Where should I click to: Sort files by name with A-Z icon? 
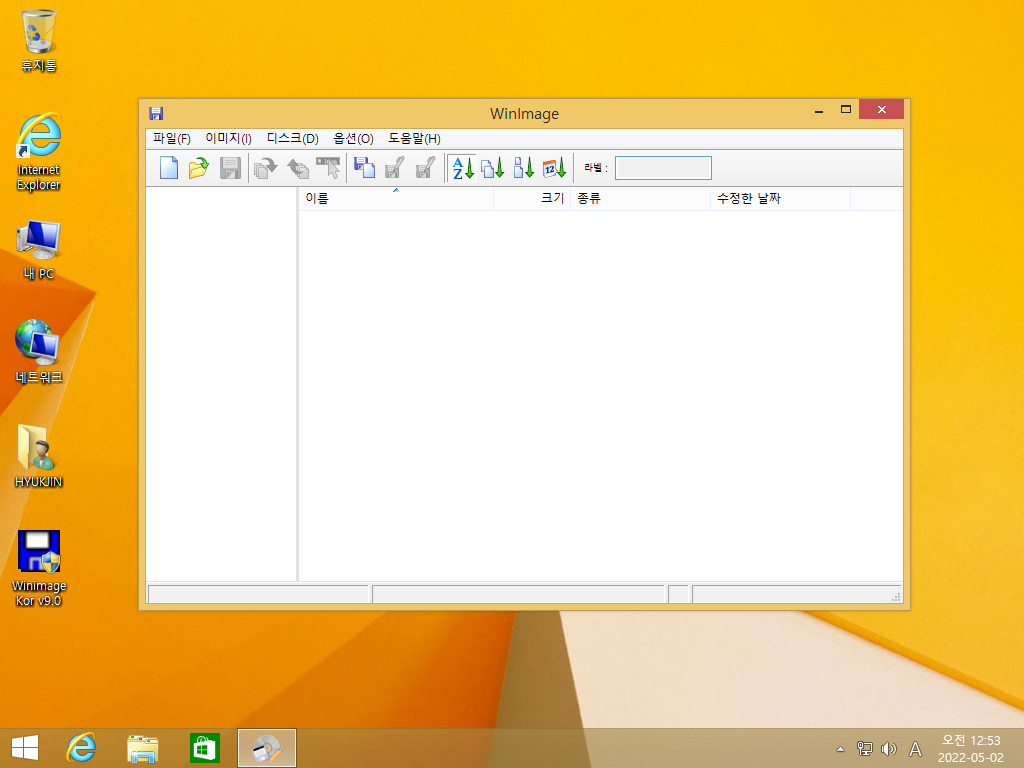pyautogui.click(x=462, y=168)
